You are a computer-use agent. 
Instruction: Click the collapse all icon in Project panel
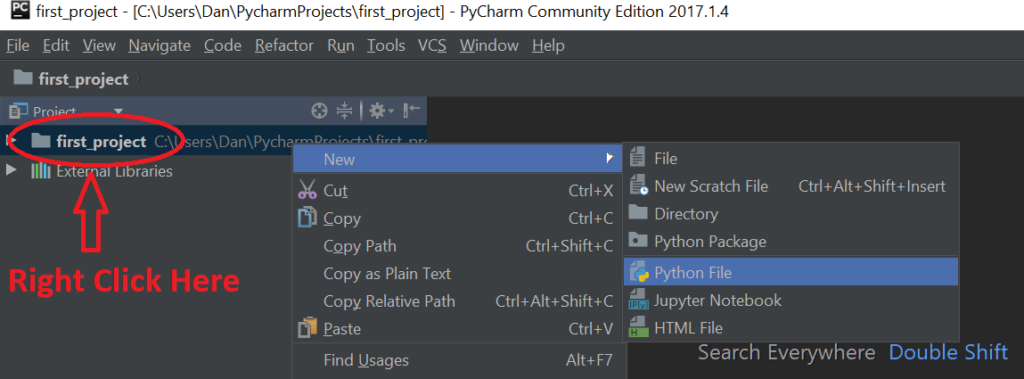point(344,111)
